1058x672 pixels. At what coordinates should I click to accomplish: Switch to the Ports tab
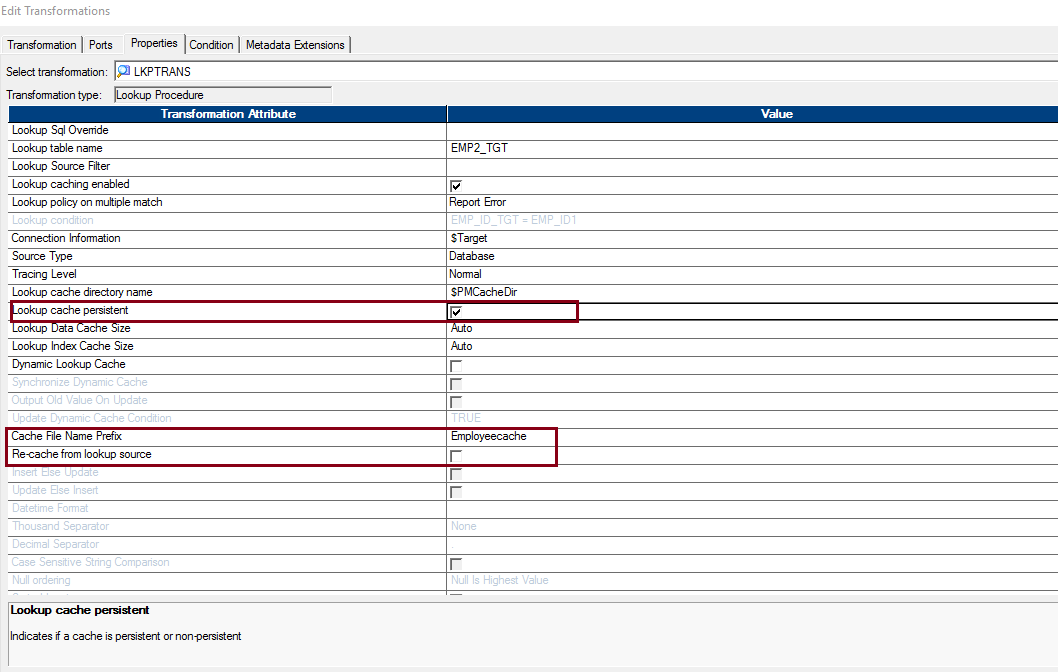point(101,44)
